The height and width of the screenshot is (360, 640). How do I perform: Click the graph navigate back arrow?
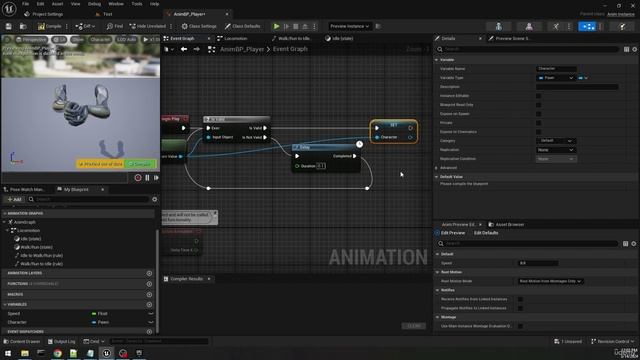pos(184,49)
